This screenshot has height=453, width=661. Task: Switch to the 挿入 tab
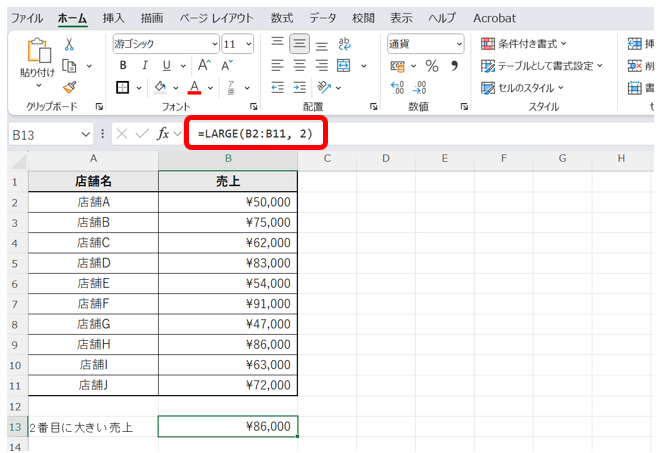113,18
